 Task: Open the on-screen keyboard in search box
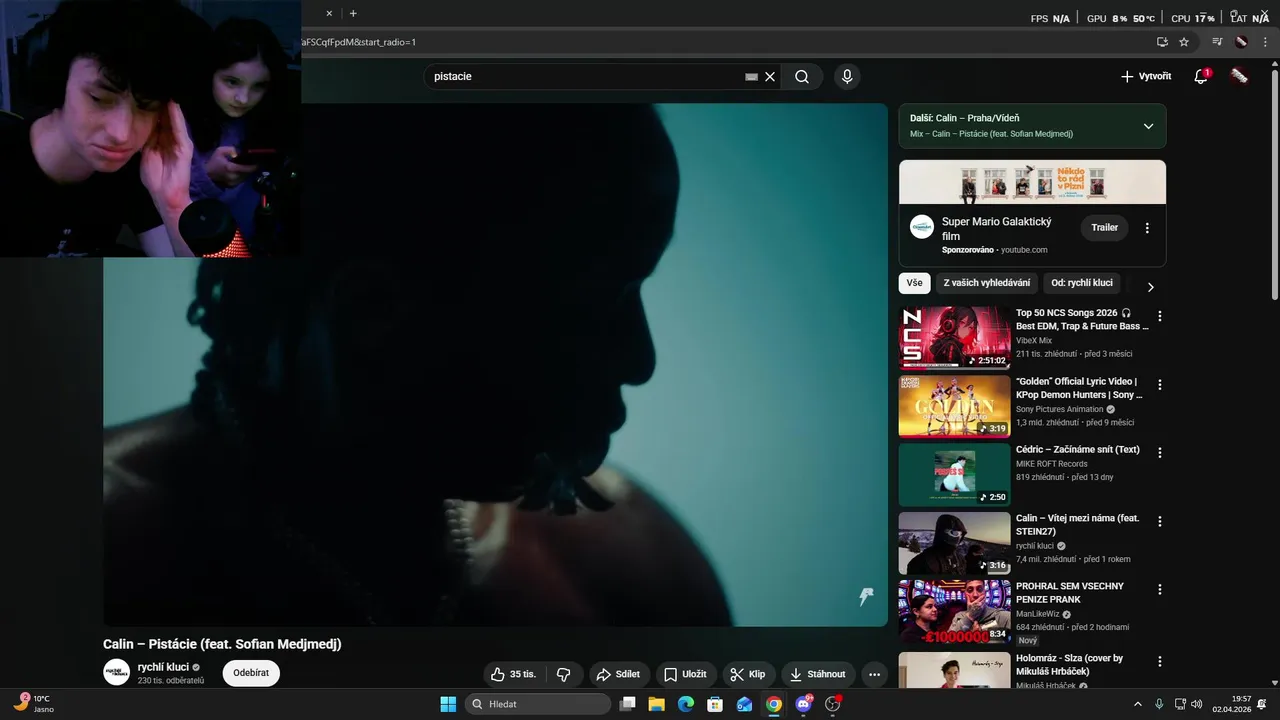[752, 77]
